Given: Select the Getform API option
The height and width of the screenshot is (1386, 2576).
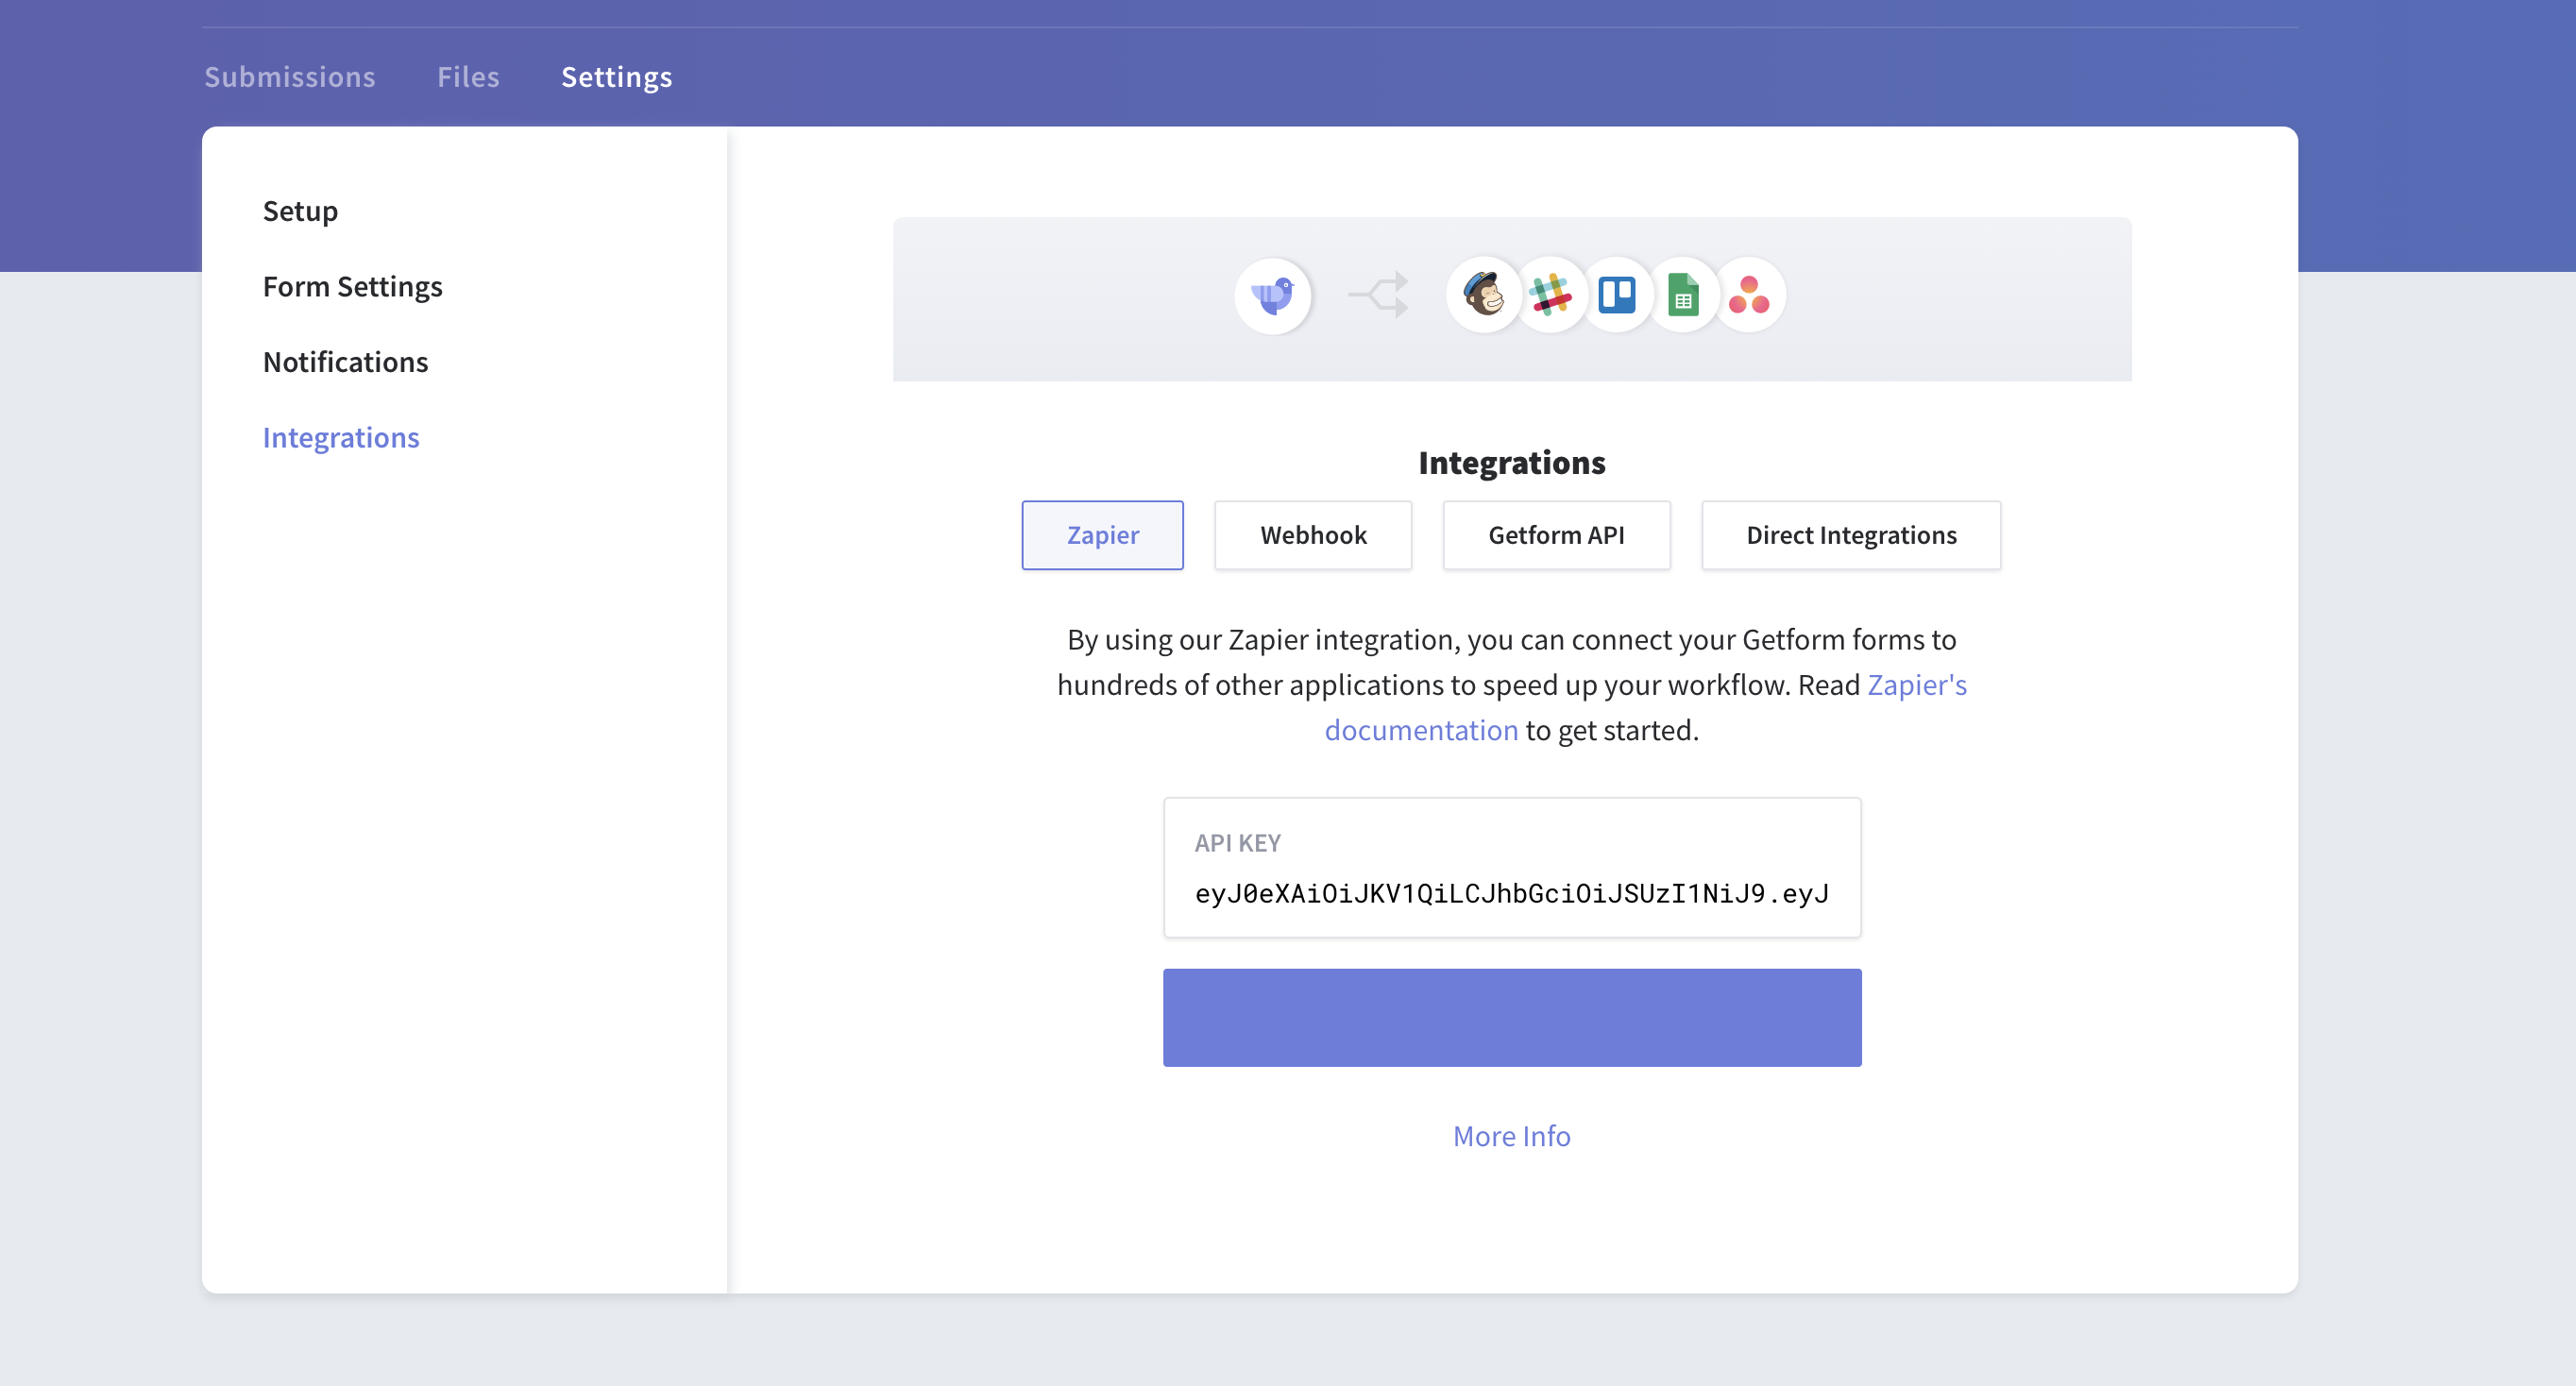Looking at the screenshot, I should [x=1556, y=535].
